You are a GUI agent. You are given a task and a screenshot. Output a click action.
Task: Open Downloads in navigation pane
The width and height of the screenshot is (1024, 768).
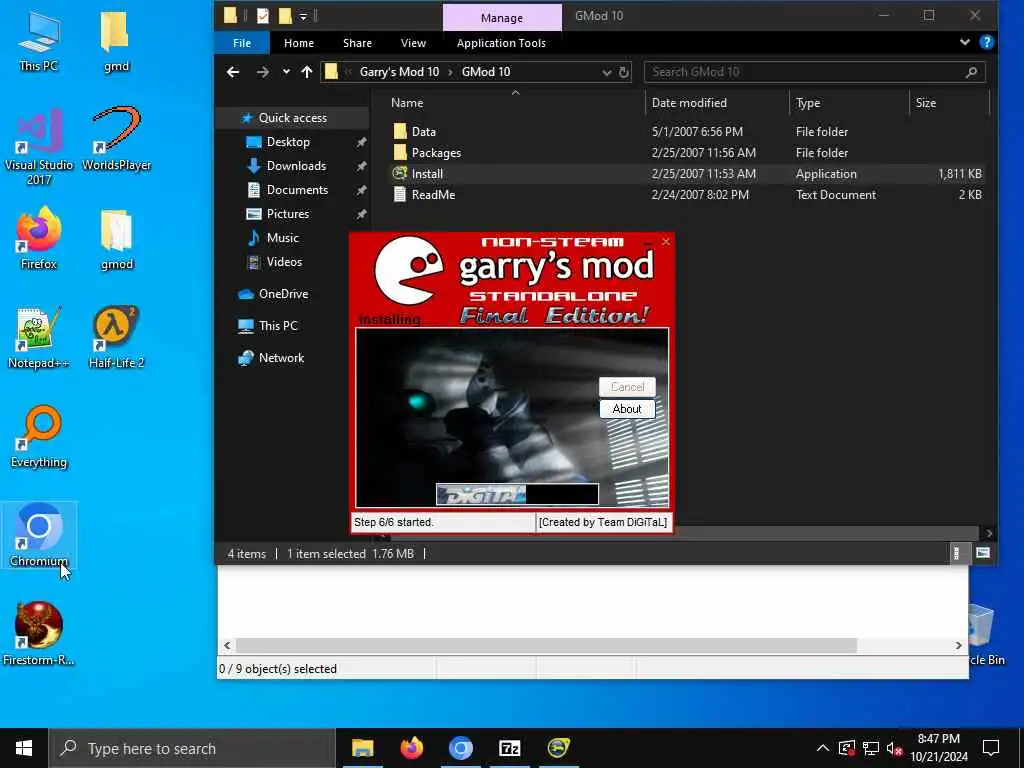(296, 166)
